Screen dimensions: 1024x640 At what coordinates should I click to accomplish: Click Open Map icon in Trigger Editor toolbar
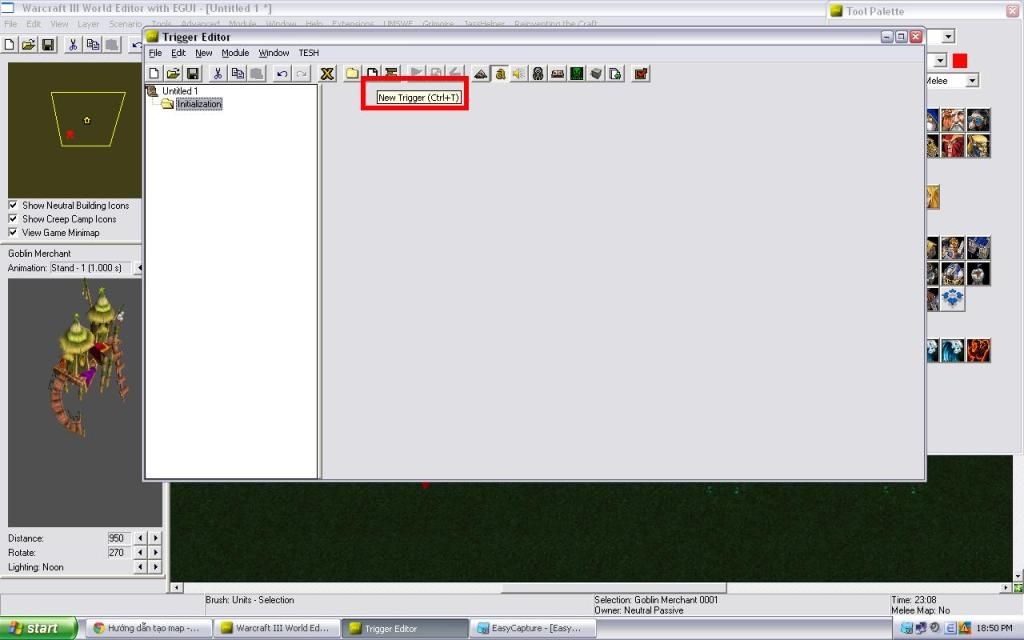coord(173,74)
